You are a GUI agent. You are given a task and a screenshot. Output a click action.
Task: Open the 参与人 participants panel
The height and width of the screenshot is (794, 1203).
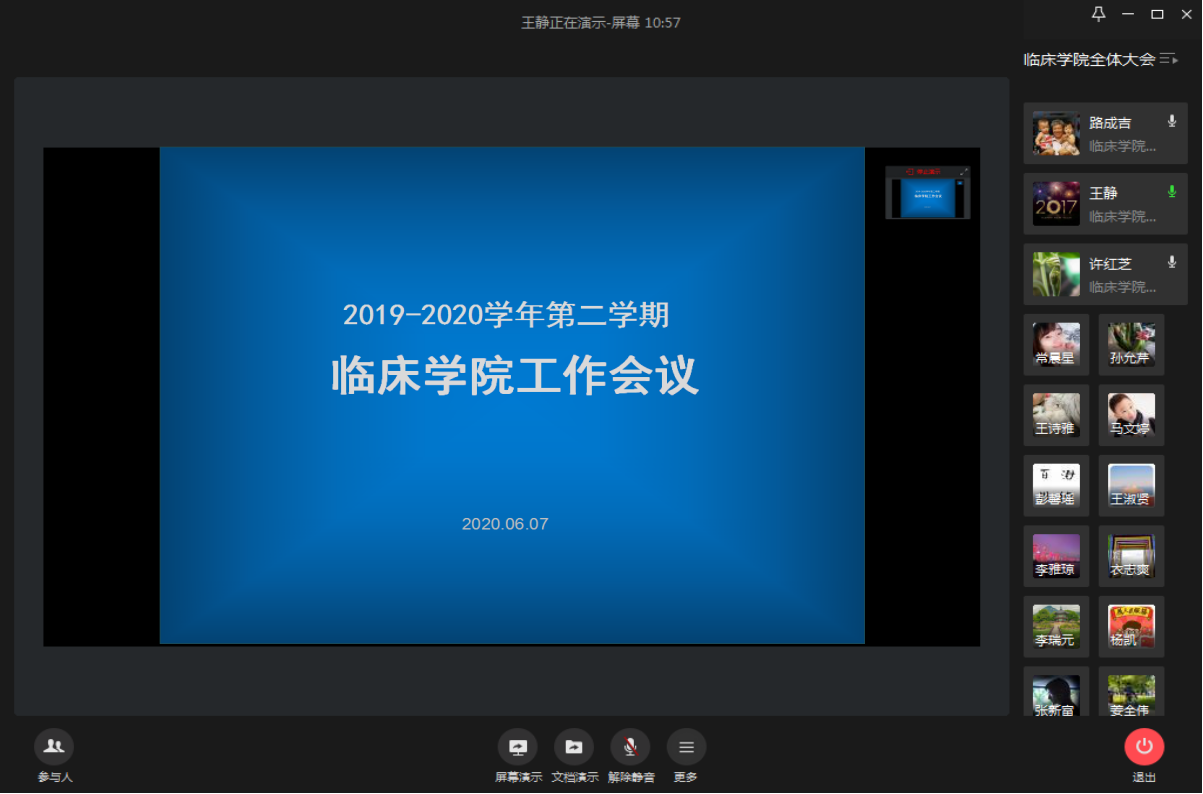54,746
